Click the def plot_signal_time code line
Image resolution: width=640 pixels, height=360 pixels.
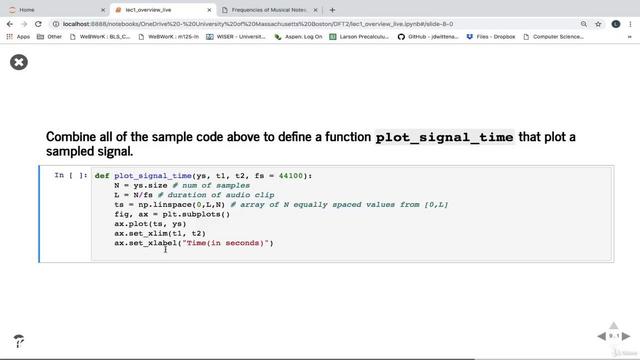(203, 176)
